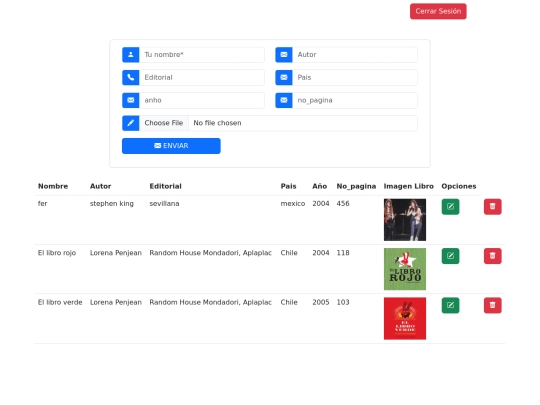Select the 'mexico' country cell

[293, 204]
